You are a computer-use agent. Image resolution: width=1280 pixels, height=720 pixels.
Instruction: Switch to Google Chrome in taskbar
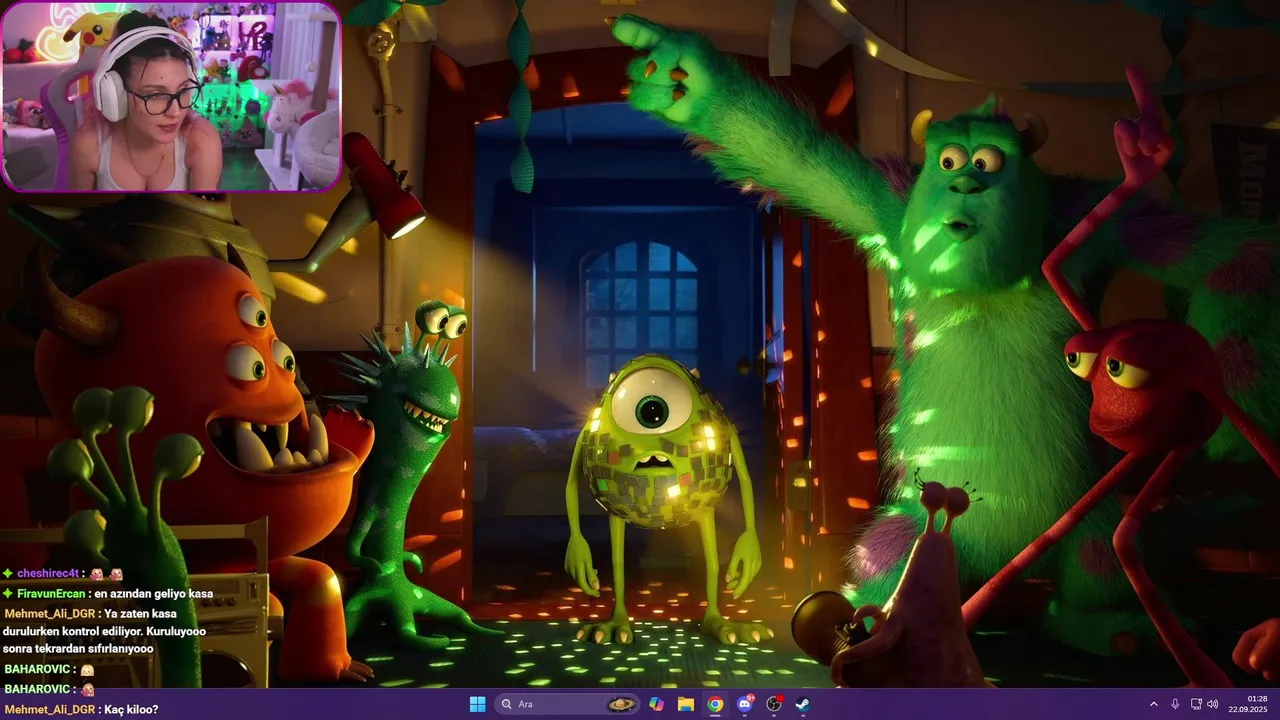[x=715, y=704]
